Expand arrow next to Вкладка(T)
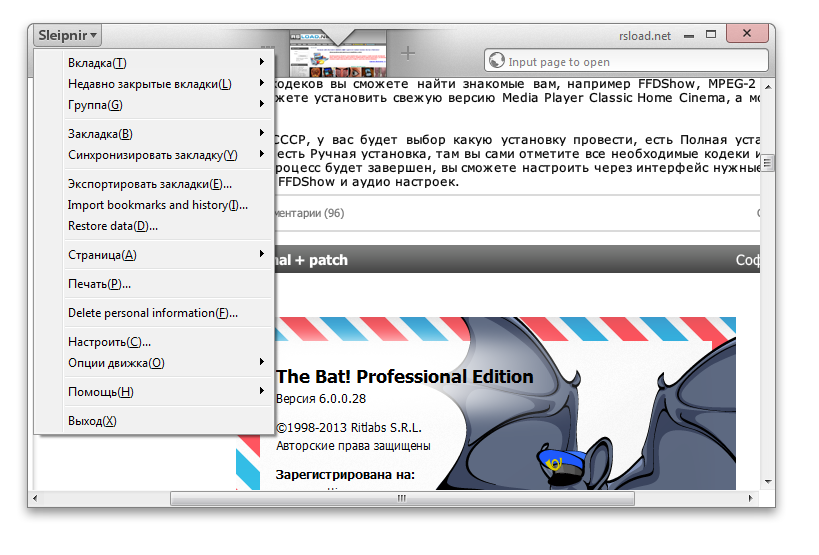The image size is (819, 555). pyautogui.click(x=262, y=62)
